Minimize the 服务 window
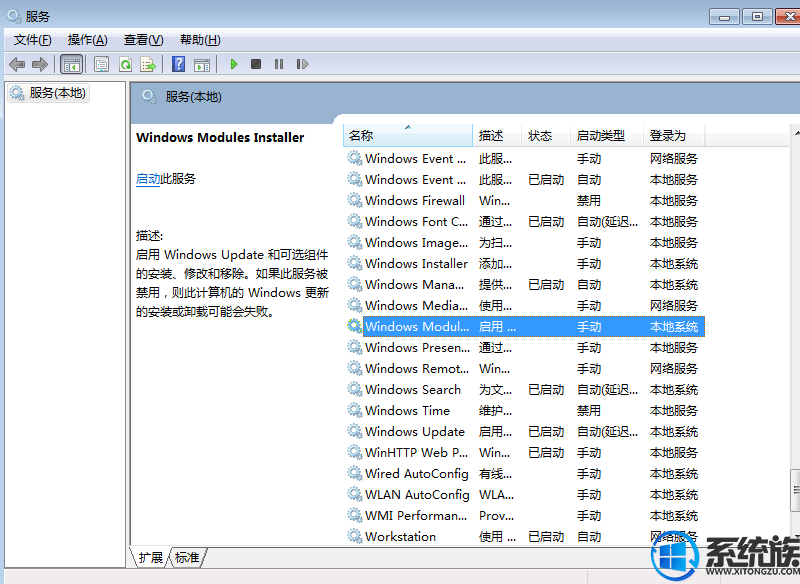The width and height of the screenshot is (800, 584). (x=724, y=17)
